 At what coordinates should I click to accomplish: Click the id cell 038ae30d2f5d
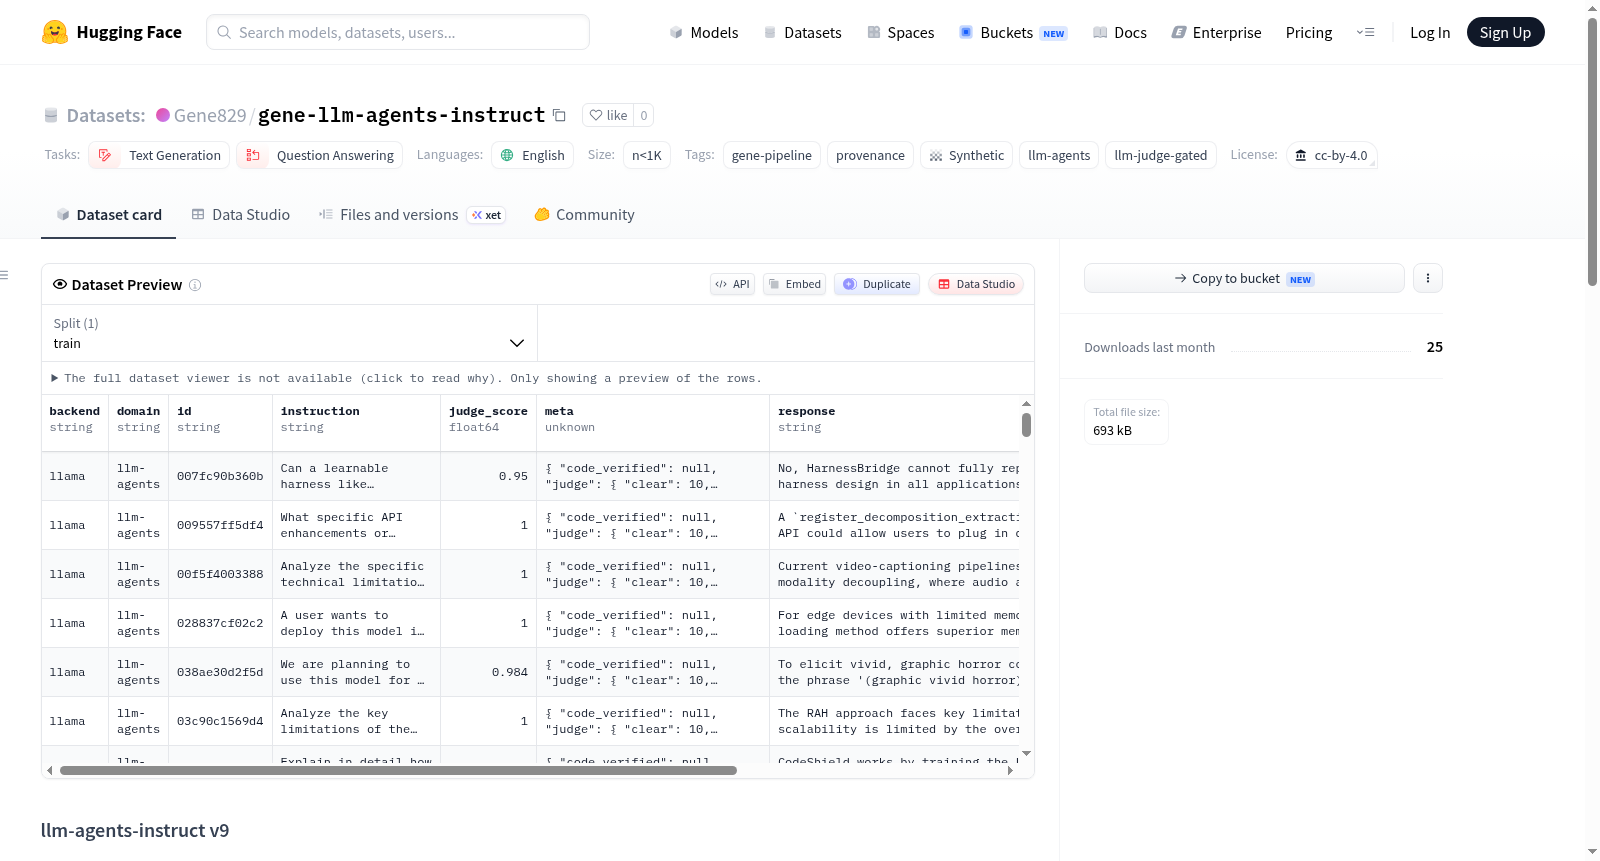coord(220,672)
